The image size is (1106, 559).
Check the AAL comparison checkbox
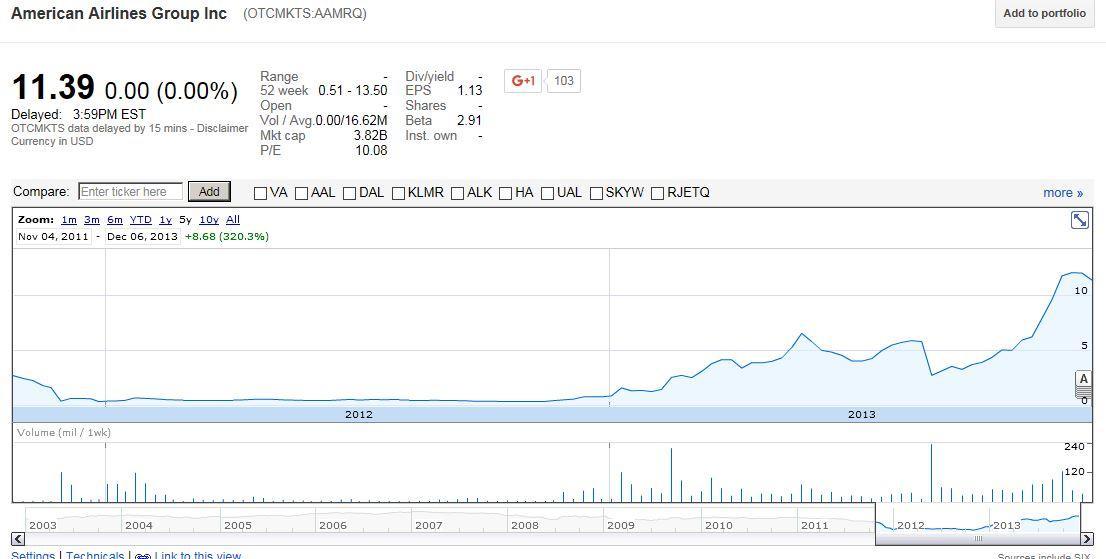pos(301,193)
